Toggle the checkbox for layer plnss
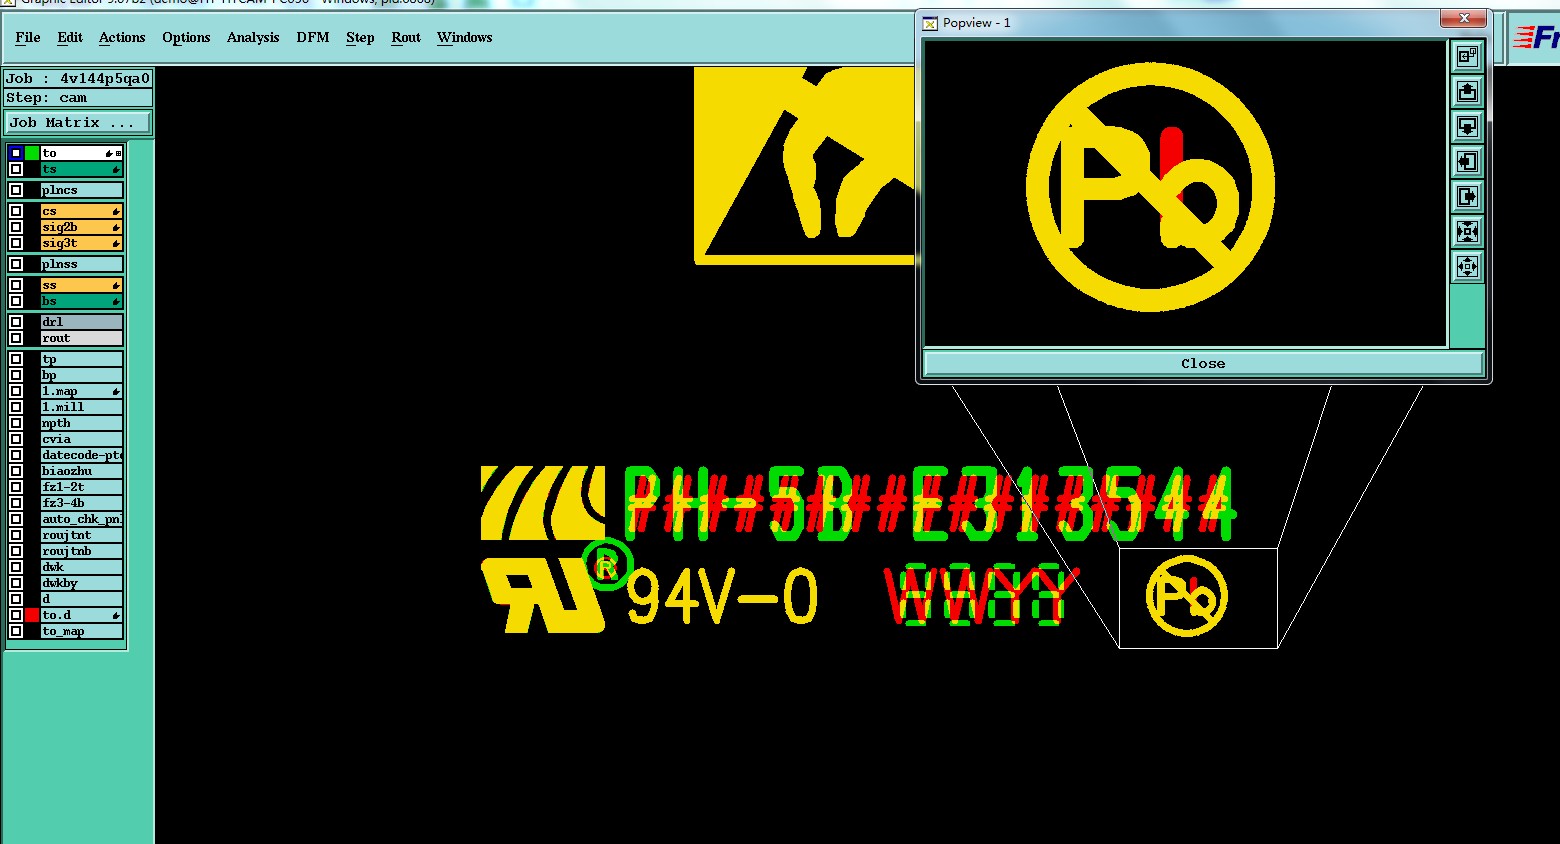 click(x=16, y=264)
